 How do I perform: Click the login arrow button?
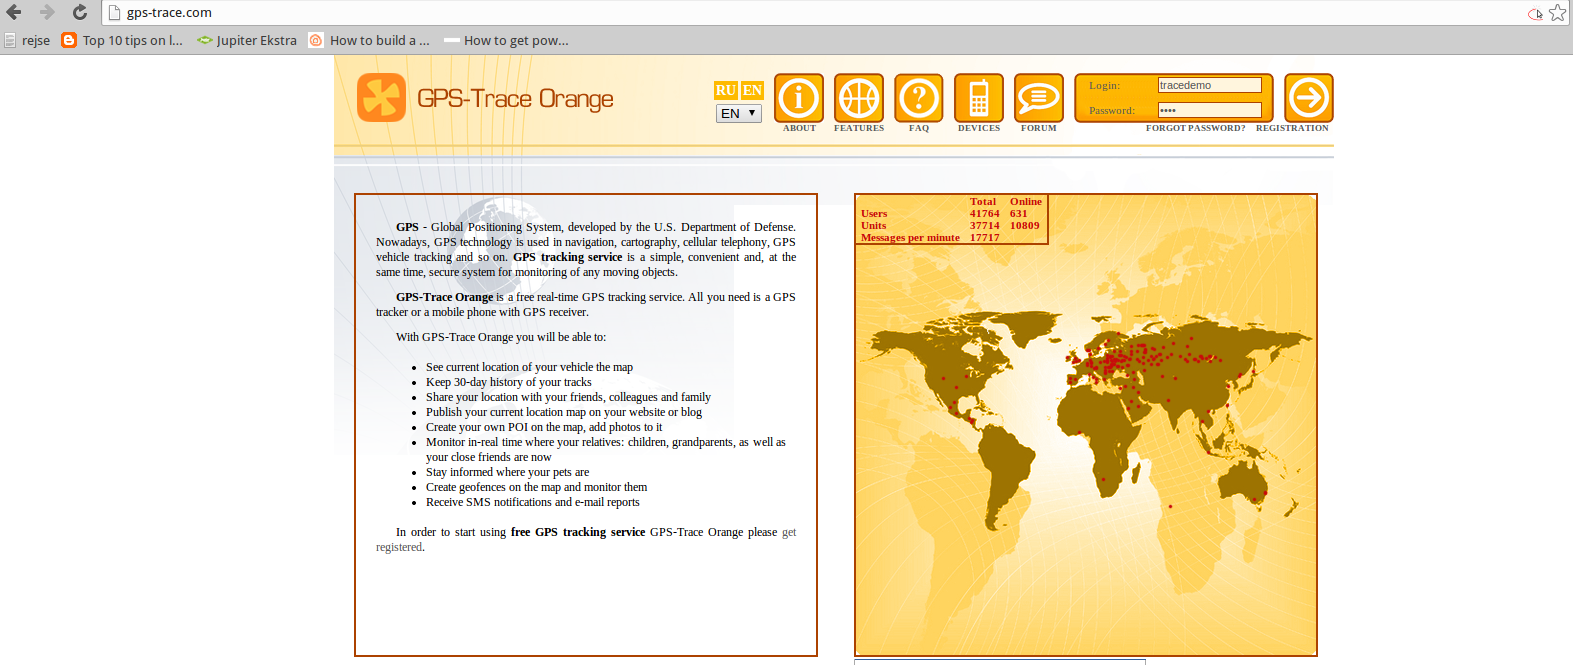point(1309,98)
